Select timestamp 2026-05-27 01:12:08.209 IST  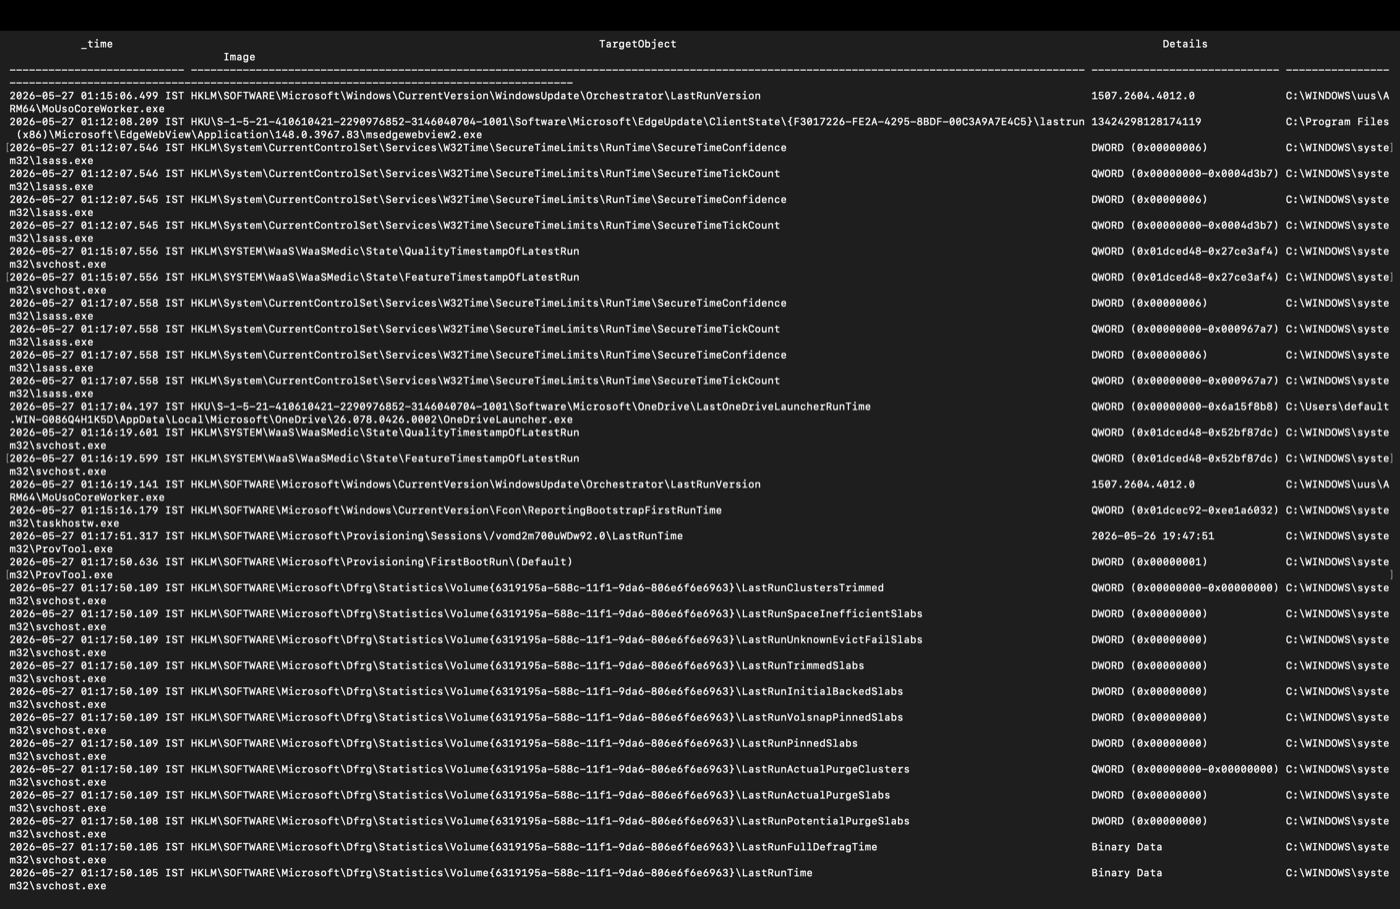[97, 122]
